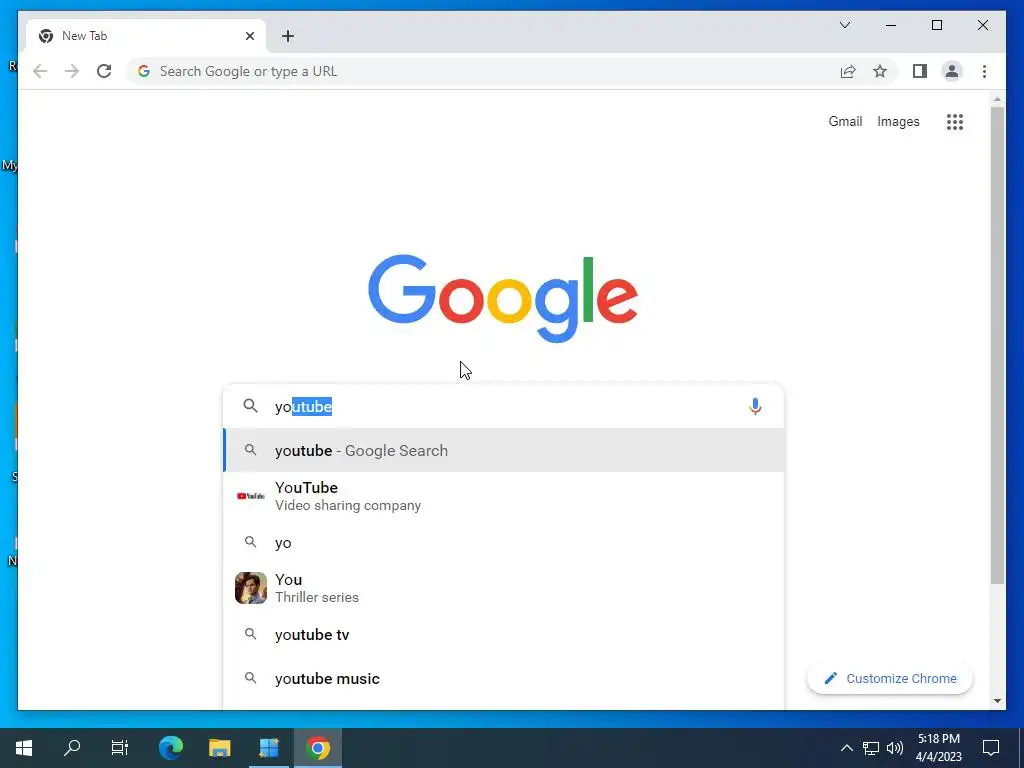Open the Google apps grid
The image size is (1024, 768).
click(x=955, y=121)
